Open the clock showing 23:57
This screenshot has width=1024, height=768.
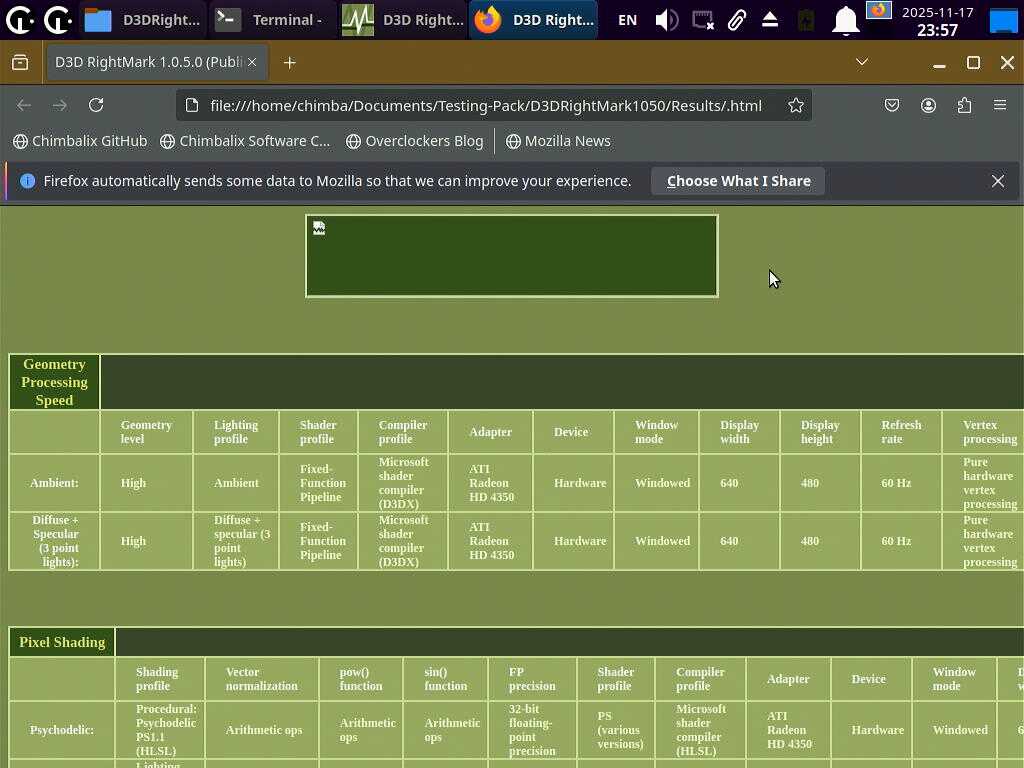937,21
